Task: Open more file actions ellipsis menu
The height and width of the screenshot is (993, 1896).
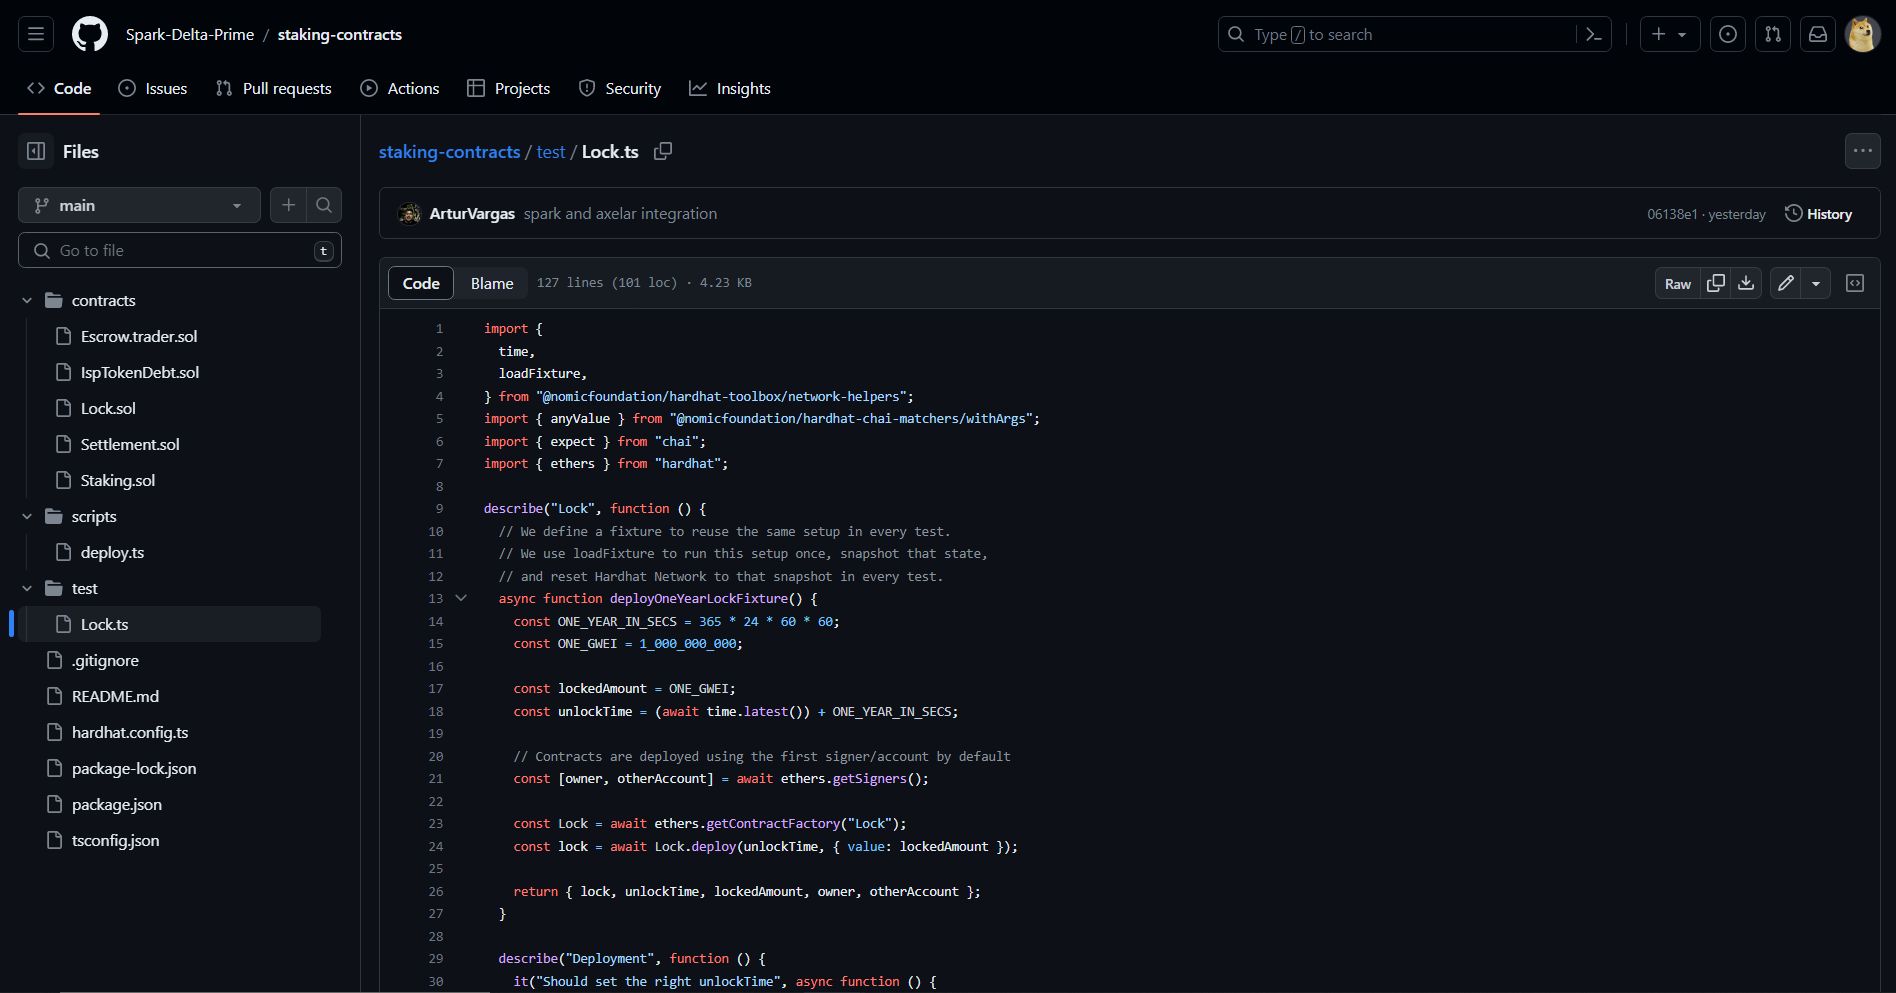Action: (x=1862, y=151)
